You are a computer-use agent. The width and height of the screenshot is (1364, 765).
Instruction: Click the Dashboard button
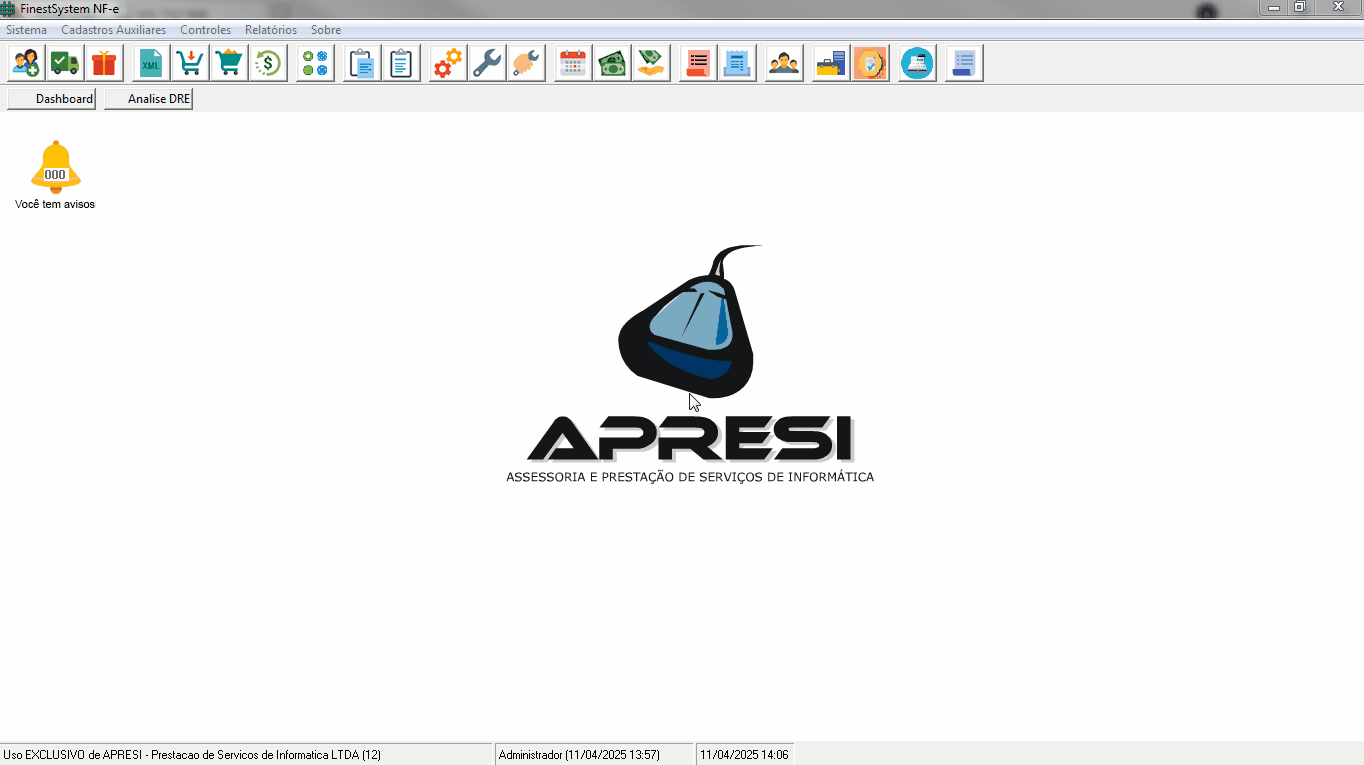[x=52, y=99]
